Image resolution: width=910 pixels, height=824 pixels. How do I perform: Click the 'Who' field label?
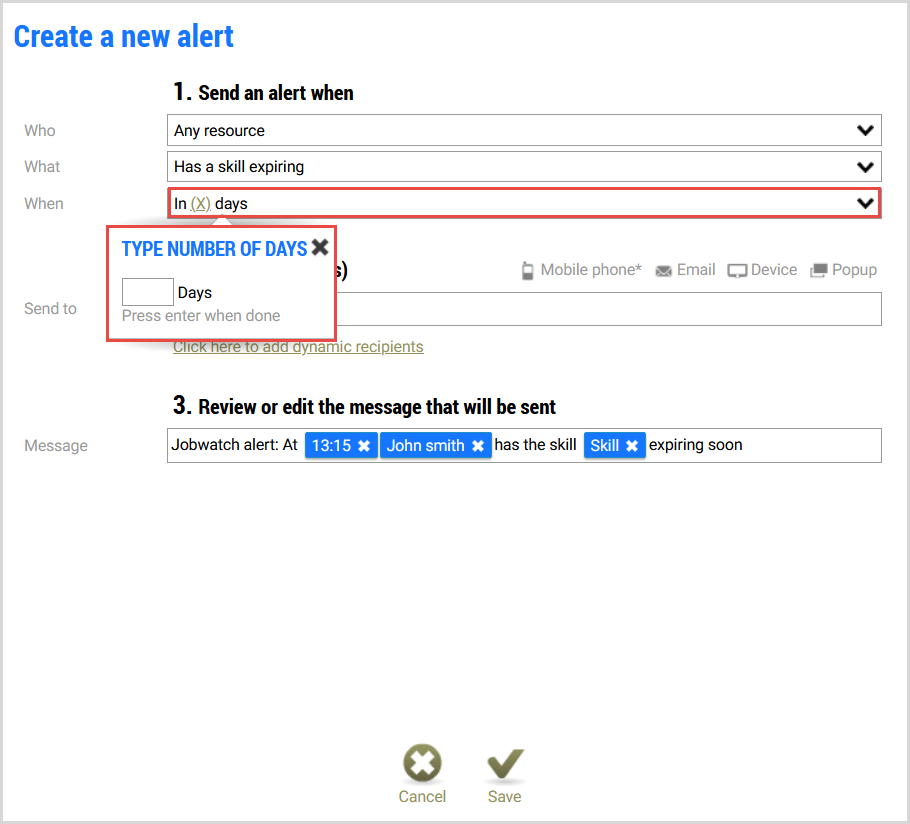pos(39,131)
